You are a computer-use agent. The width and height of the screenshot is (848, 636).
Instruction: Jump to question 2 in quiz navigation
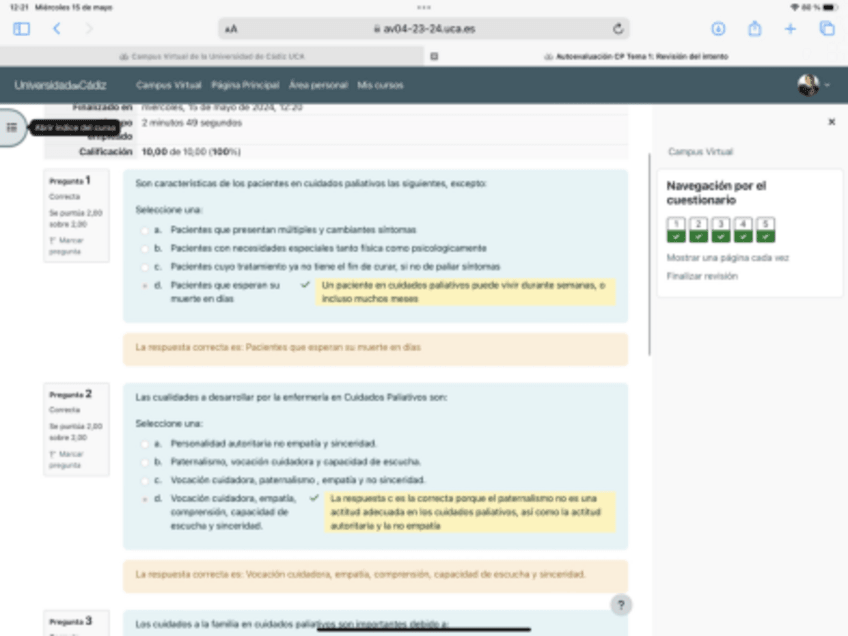pyautogui.click(x=698, y=230)
